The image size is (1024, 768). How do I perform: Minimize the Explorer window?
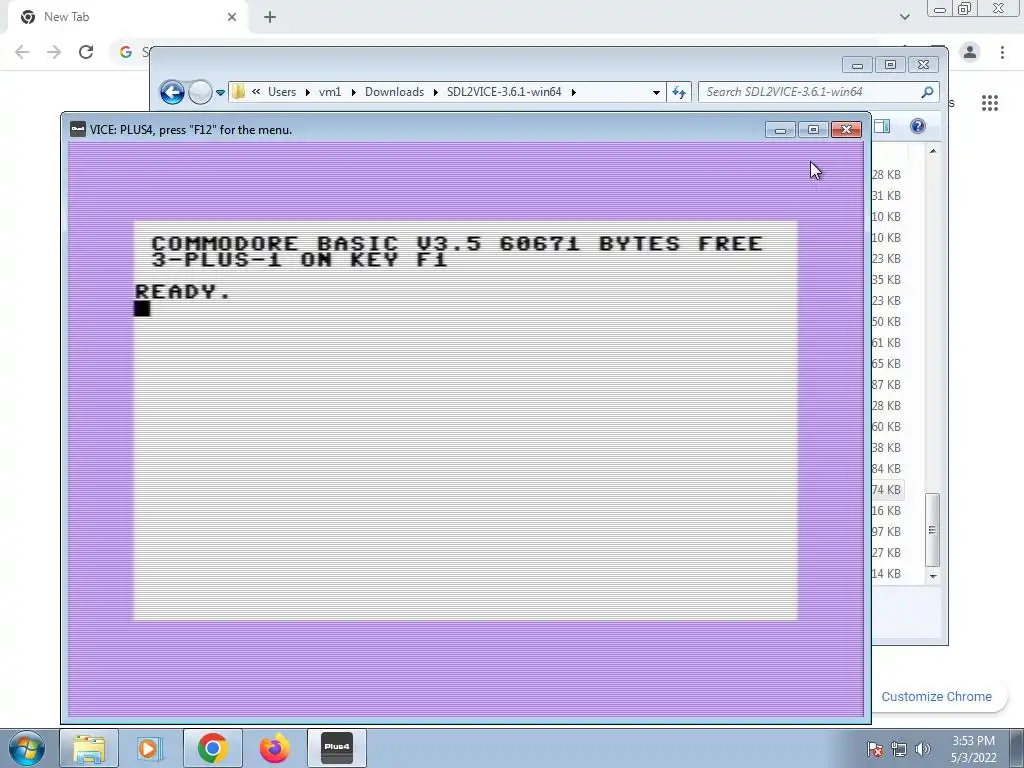pyautogui.click(x=857, y=65)
